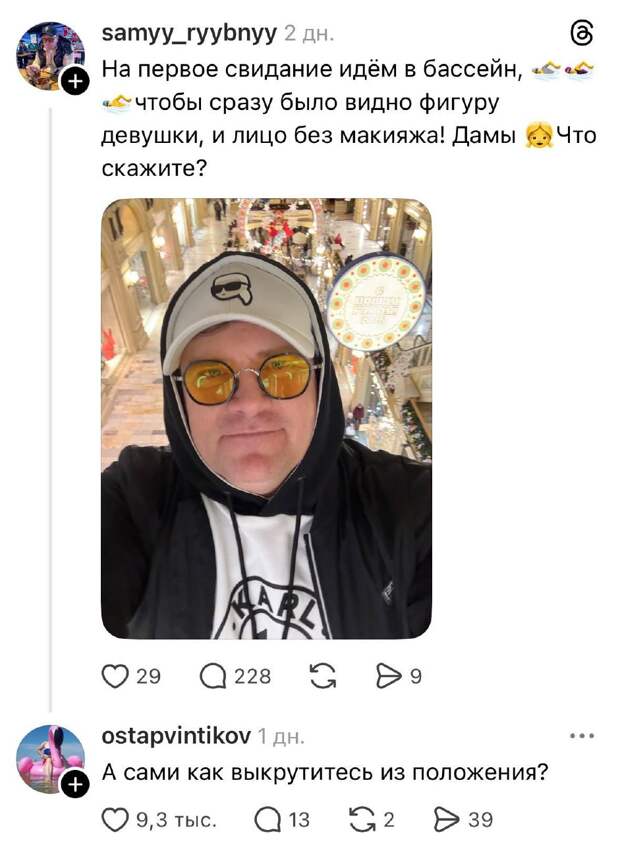The width and height of the screenshot is (620, 843).
Task: Open the three-dots menu on ostapvintikov's reply
Action: [x=582, y=736]
